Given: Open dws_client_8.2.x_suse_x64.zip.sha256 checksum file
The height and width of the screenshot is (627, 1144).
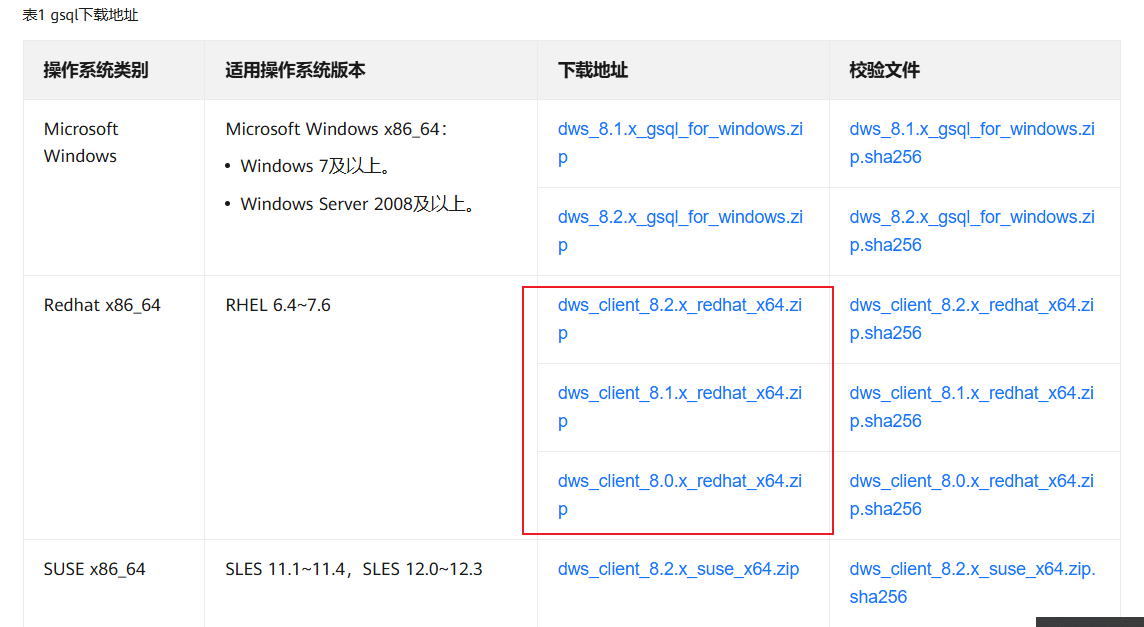Looking at the screenshot, I should pos(973,582).
